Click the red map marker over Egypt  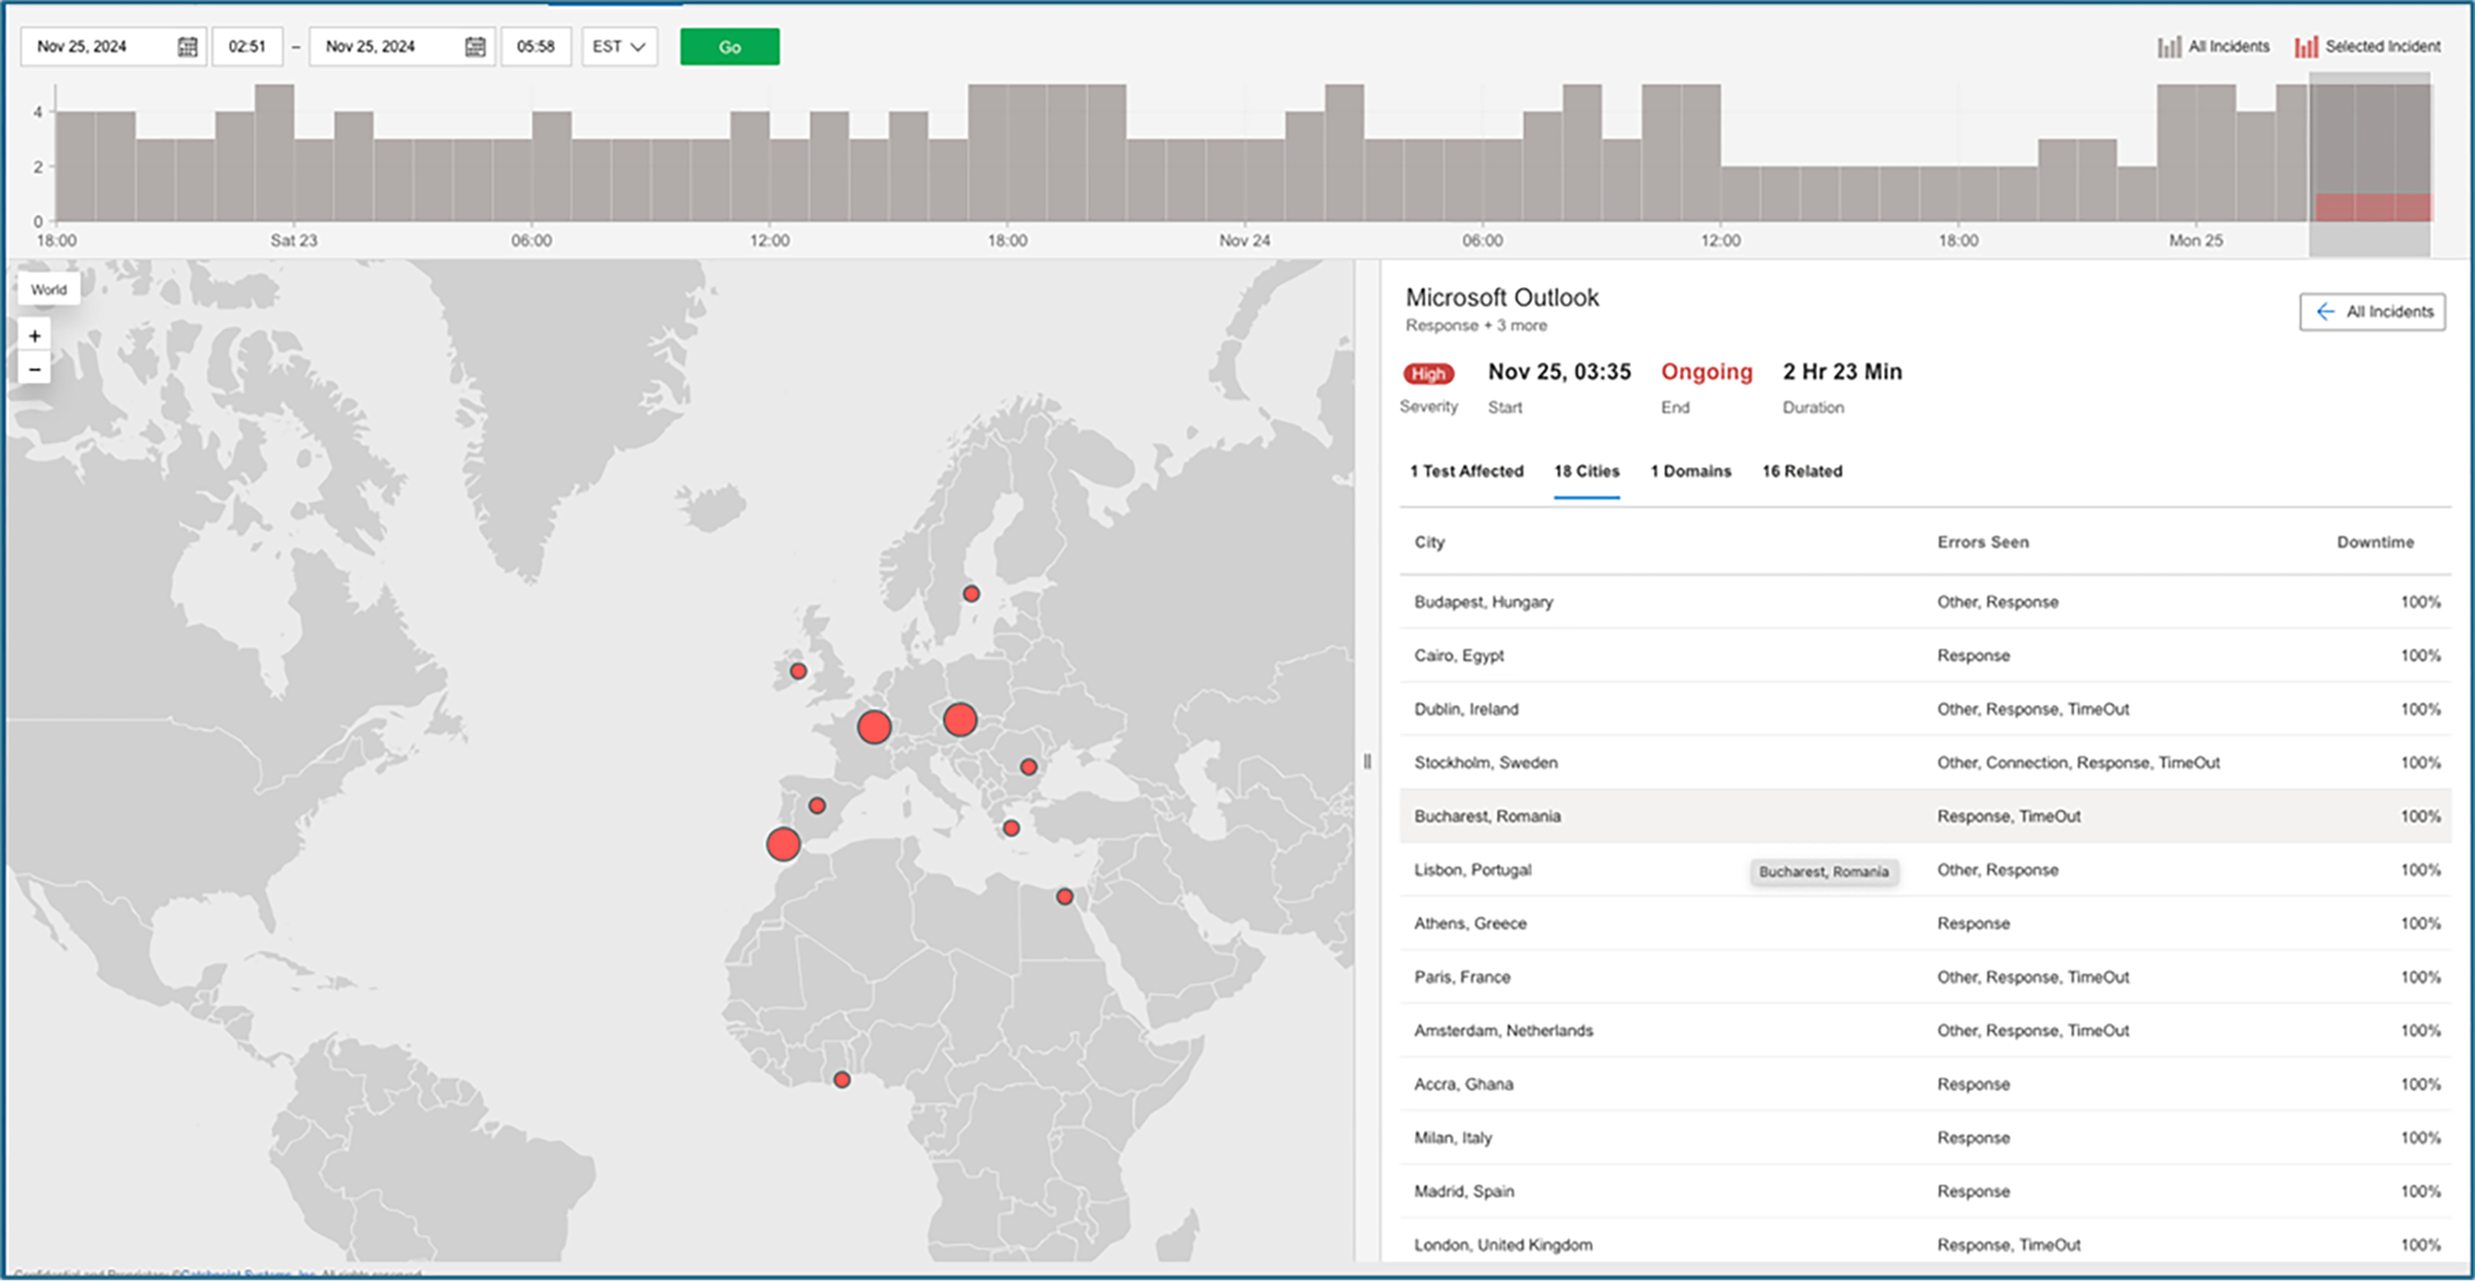(x=1065, y=897)
